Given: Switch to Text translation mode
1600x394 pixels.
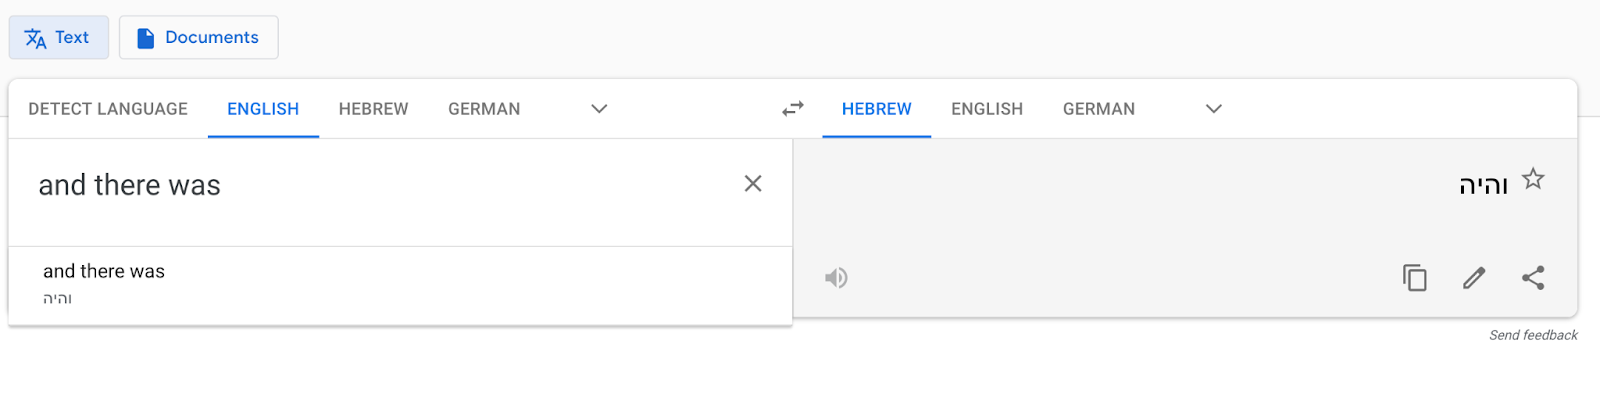Looking at the screenshot, I should tap(59, 37).
